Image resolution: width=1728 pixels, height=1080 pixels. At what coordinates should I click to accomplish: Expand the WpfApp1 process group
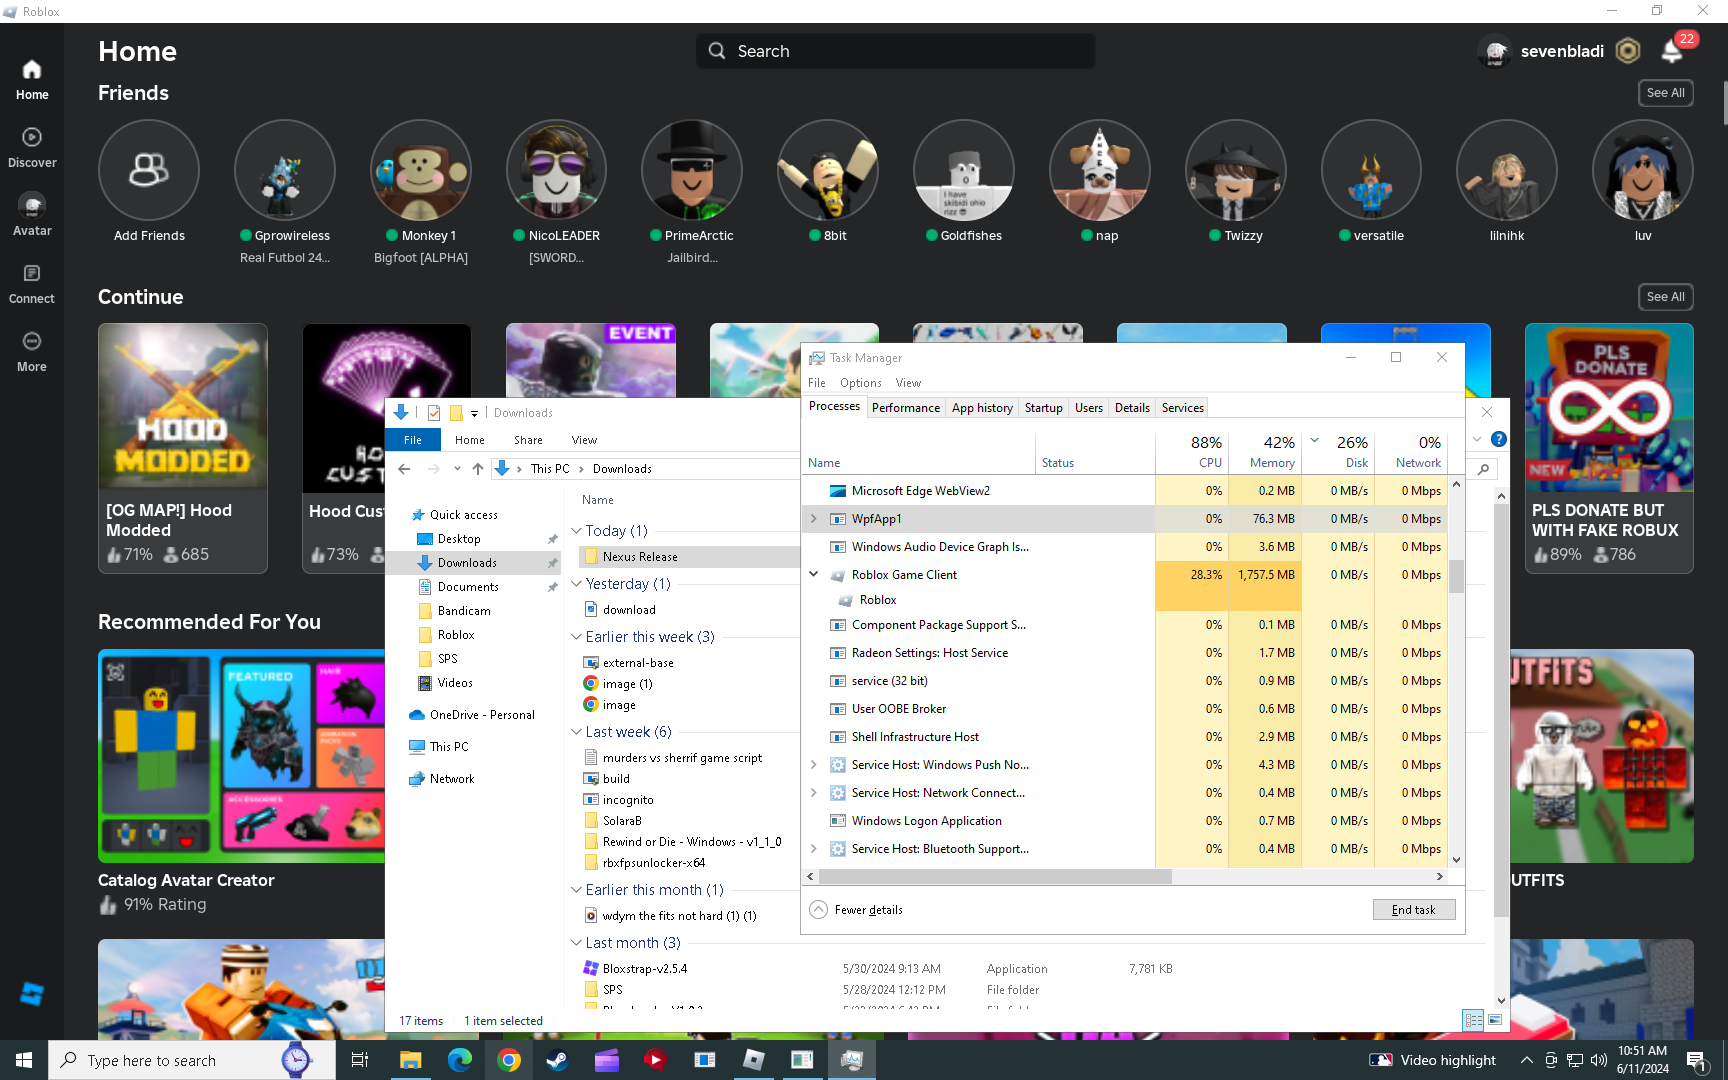814,519
